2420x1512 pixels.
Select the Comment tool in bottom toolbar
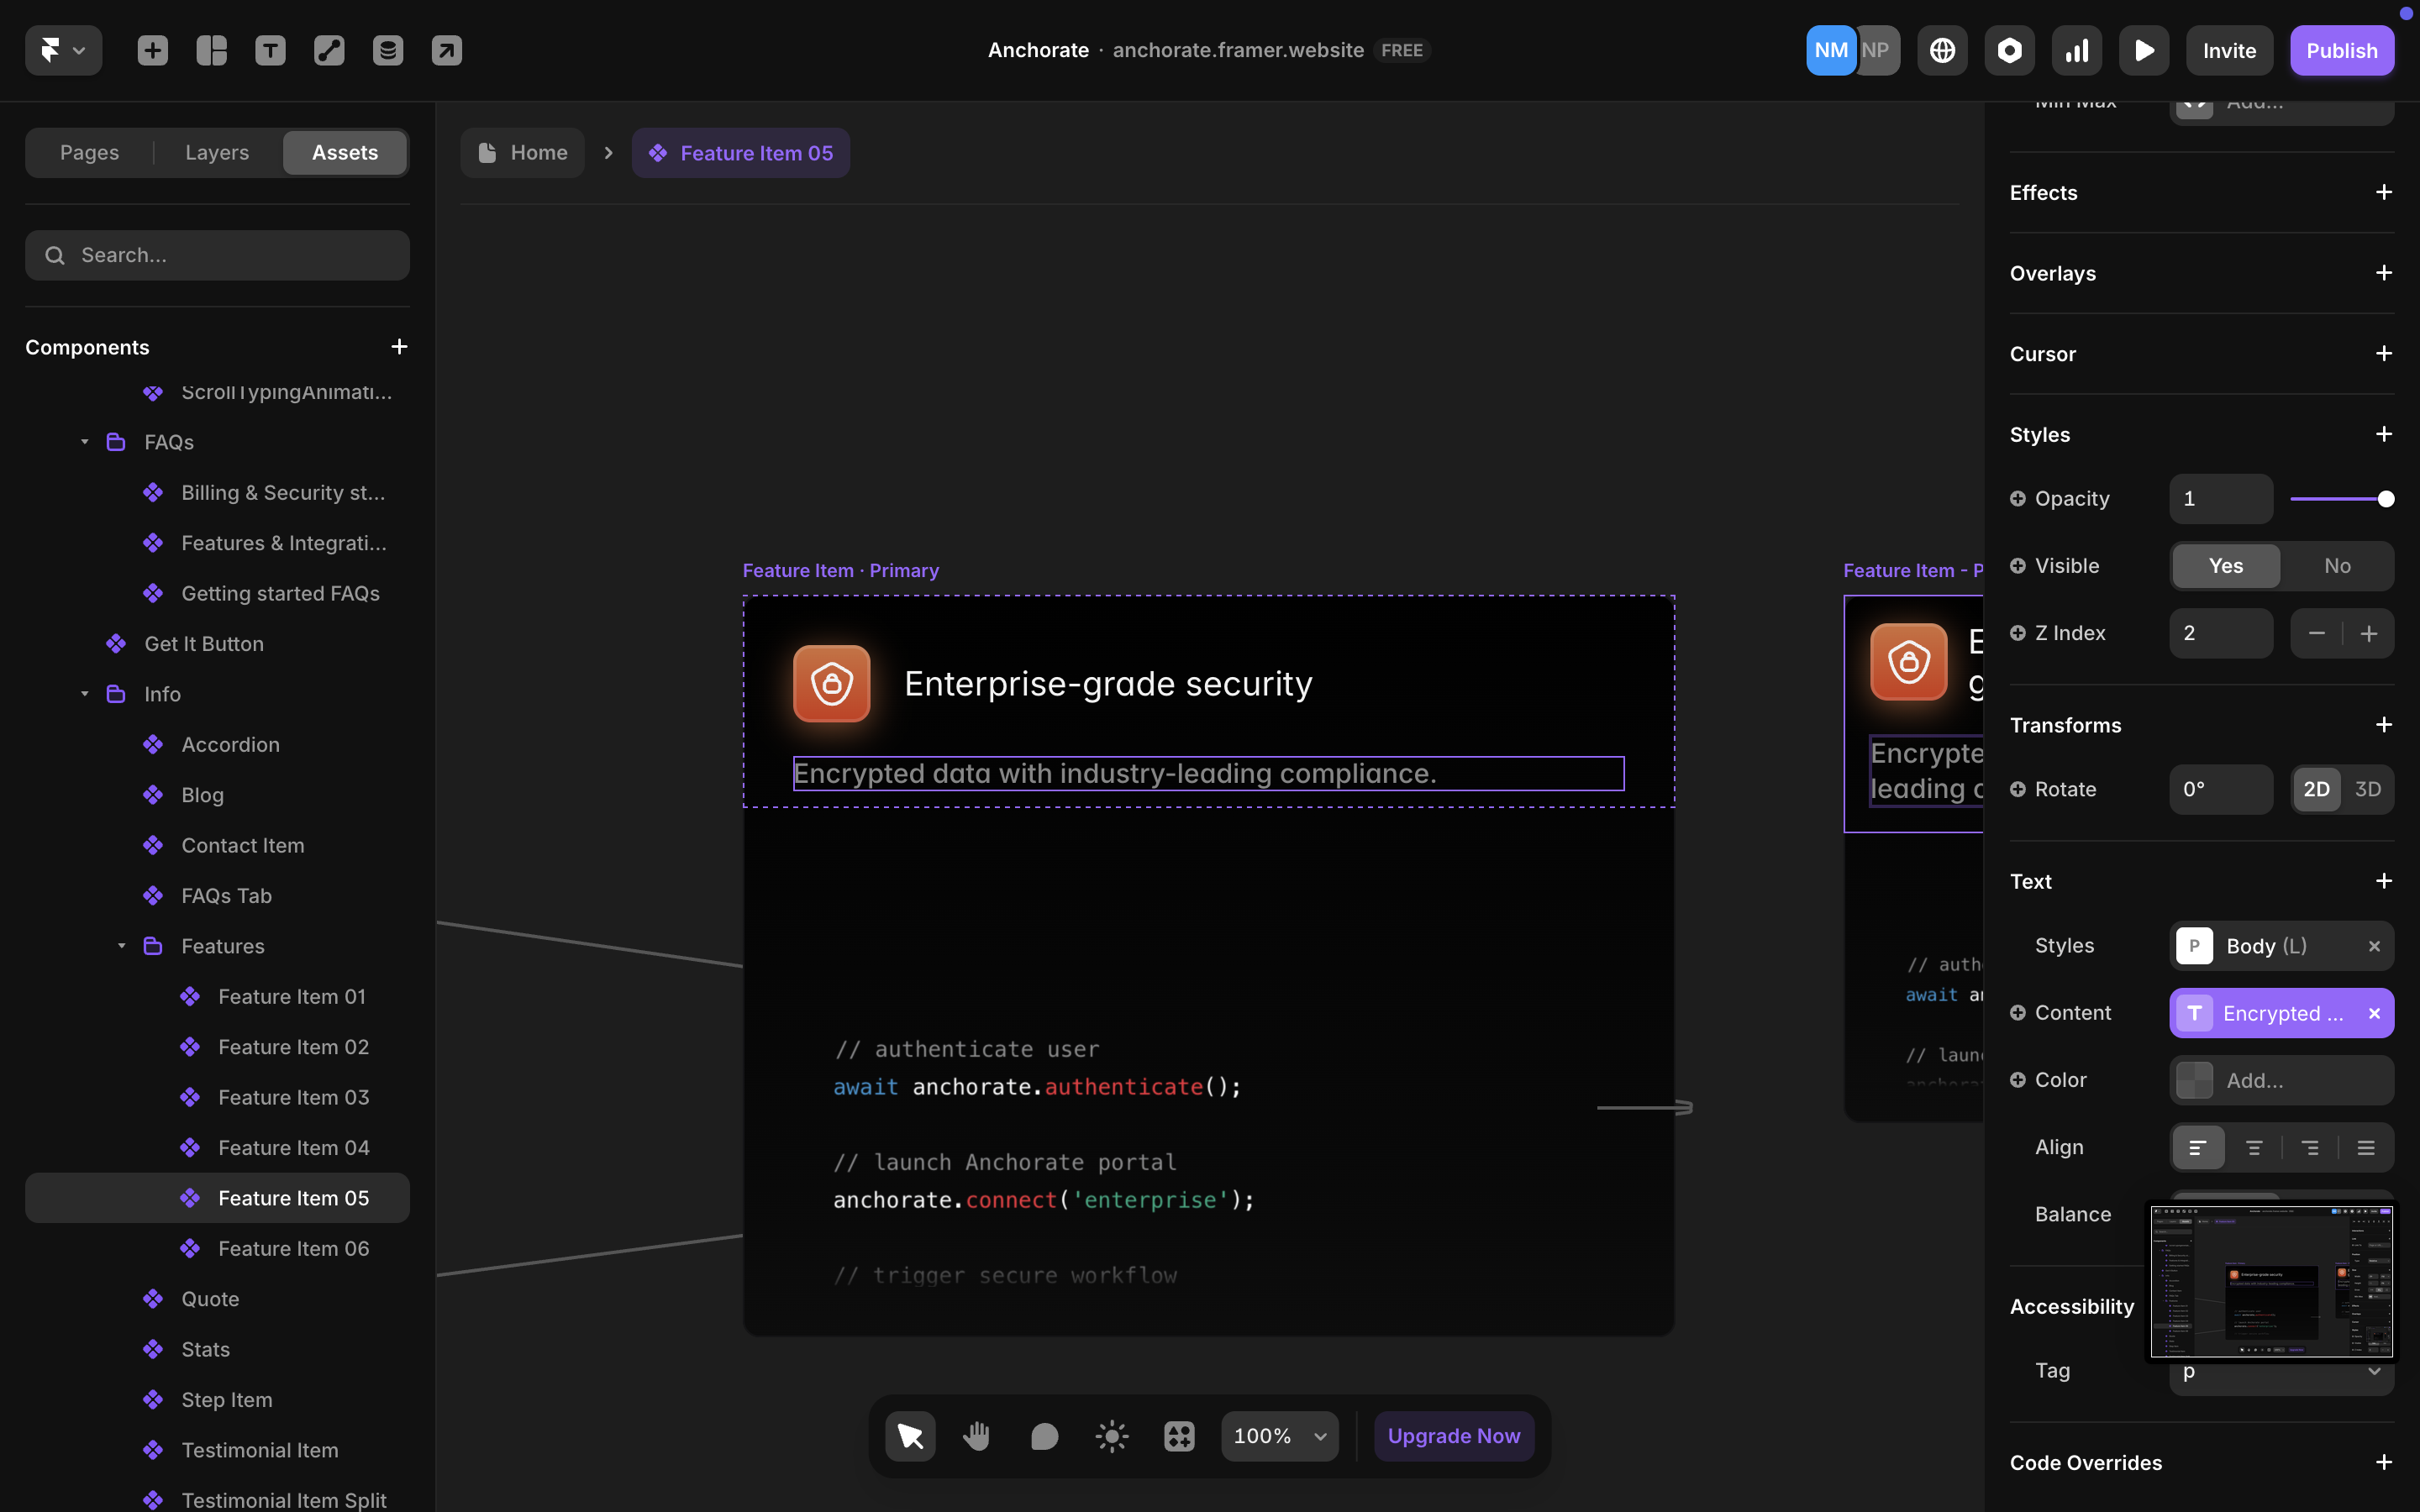coord(1044,1436)
